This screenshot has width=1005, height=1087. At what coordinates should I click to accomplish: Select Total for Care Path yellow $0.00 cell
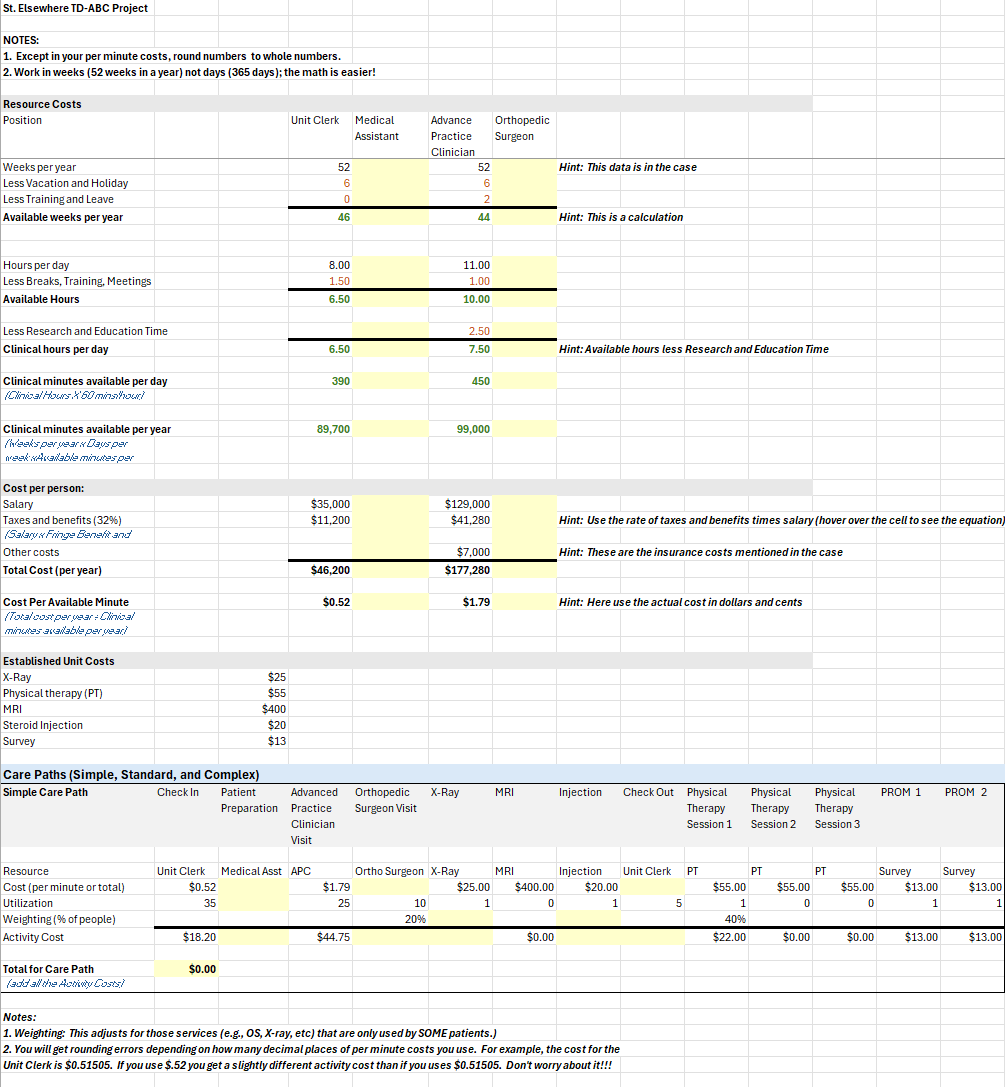[x=186, y=968]
